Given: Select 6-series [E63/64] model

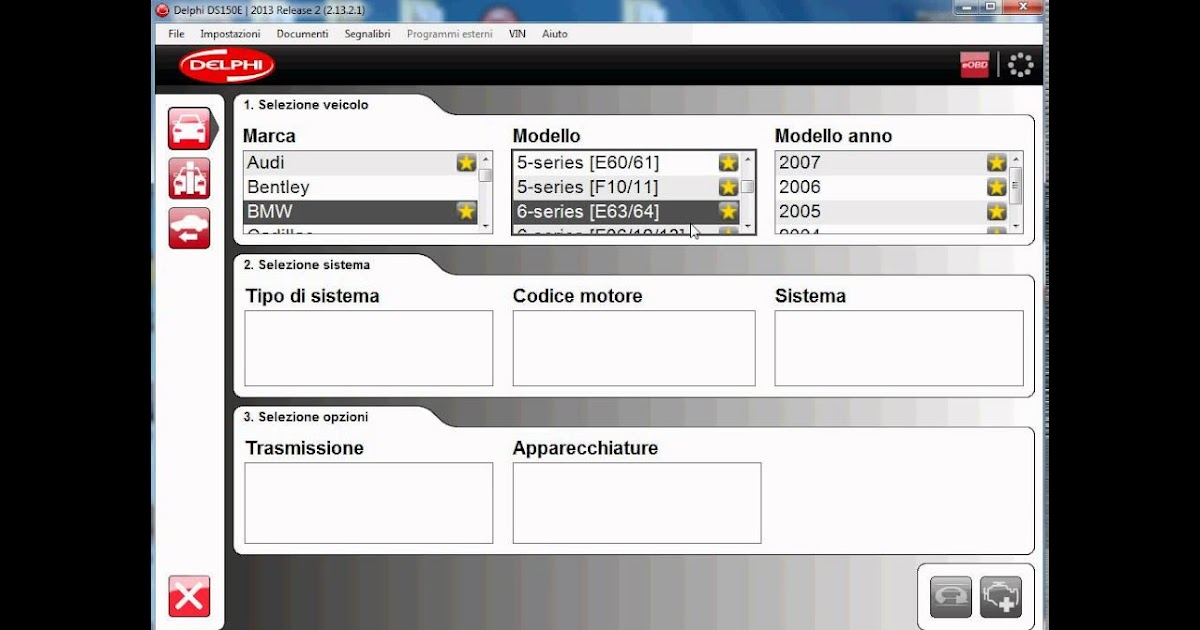Looking at the screenshot, I should (626, 211).
